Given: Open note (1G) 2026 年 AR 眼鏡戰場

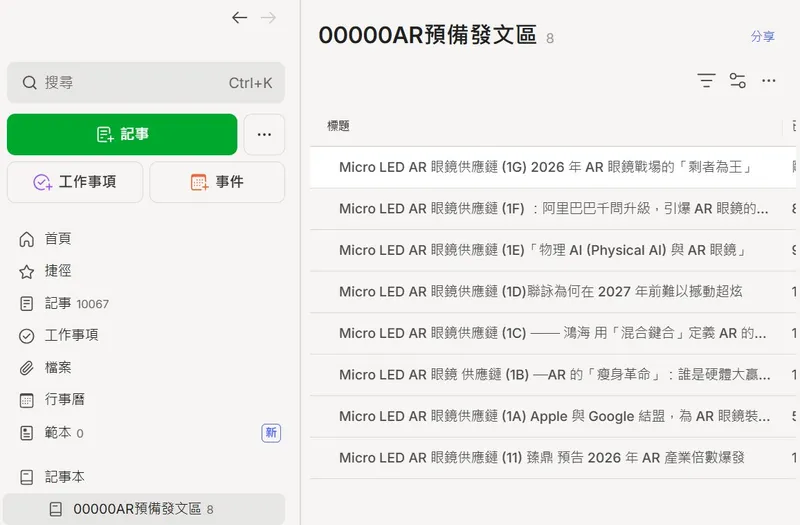Looking at the screenshot, I should pos(553,167).
